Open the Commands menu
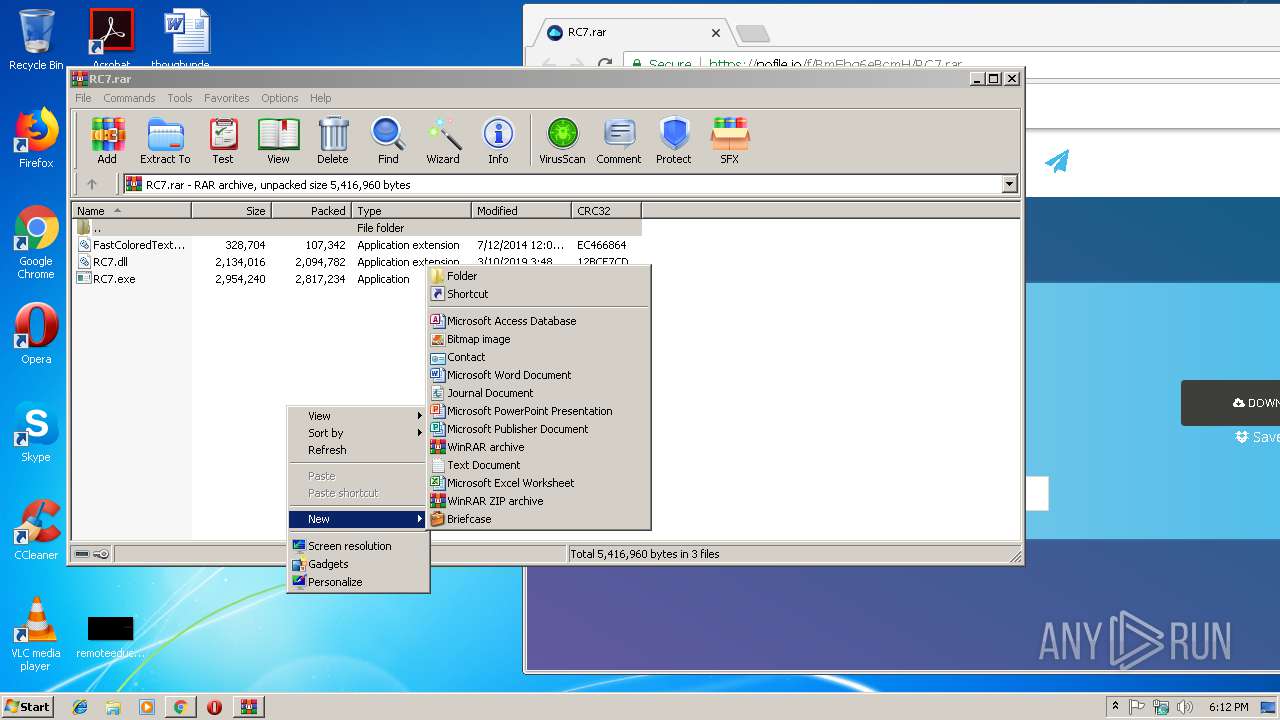 pyautogui.click(x=129, y=98)
